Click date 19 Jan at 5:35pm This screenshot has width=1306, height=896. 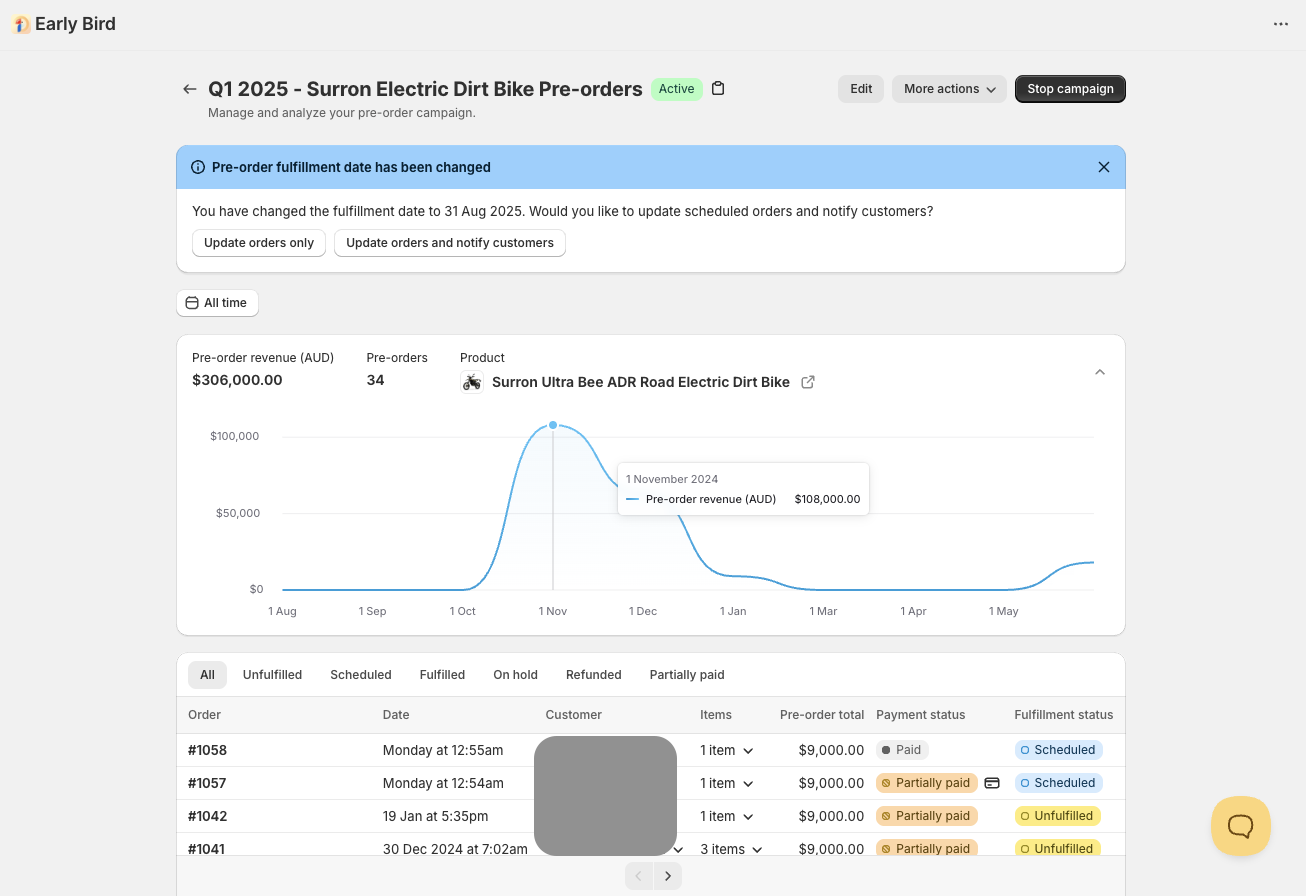click(x=435, y=816)
